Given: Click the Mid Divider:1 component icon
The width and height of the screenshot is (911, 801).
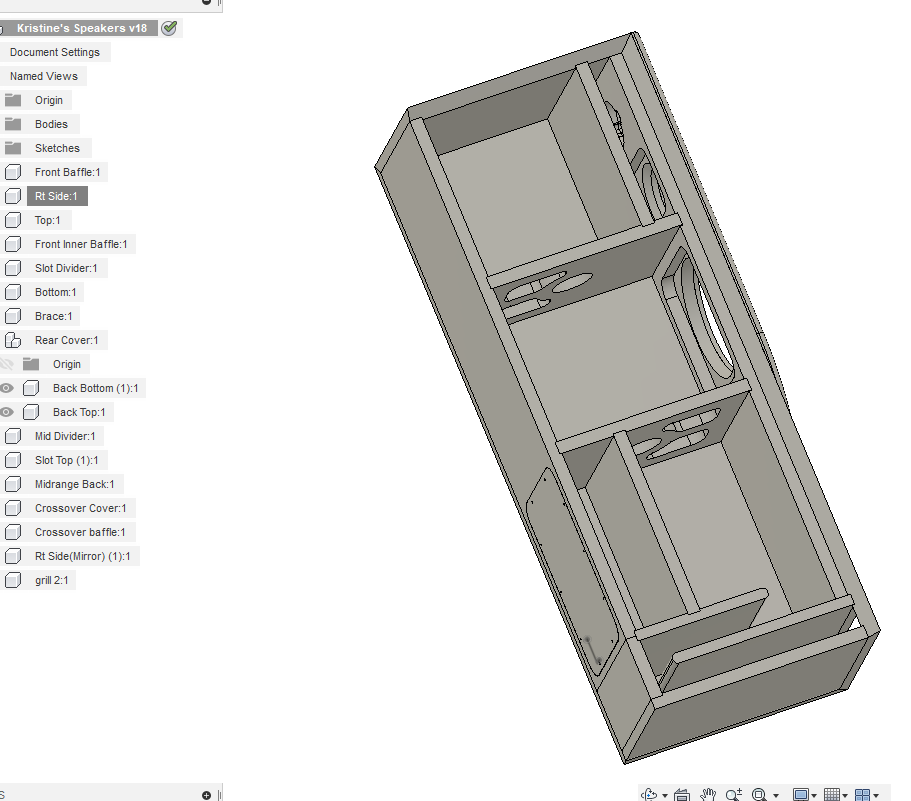Looking at the screenshot, I should 13,436.
